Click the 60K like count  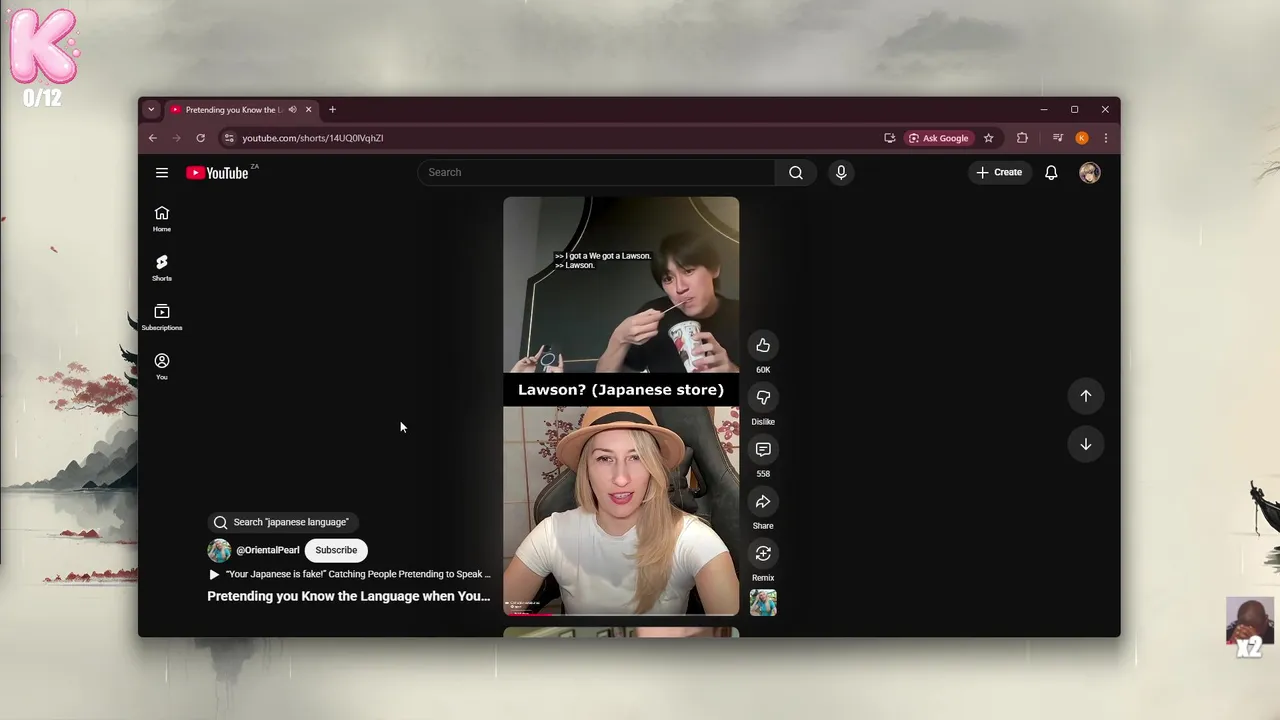coord(763,370)
